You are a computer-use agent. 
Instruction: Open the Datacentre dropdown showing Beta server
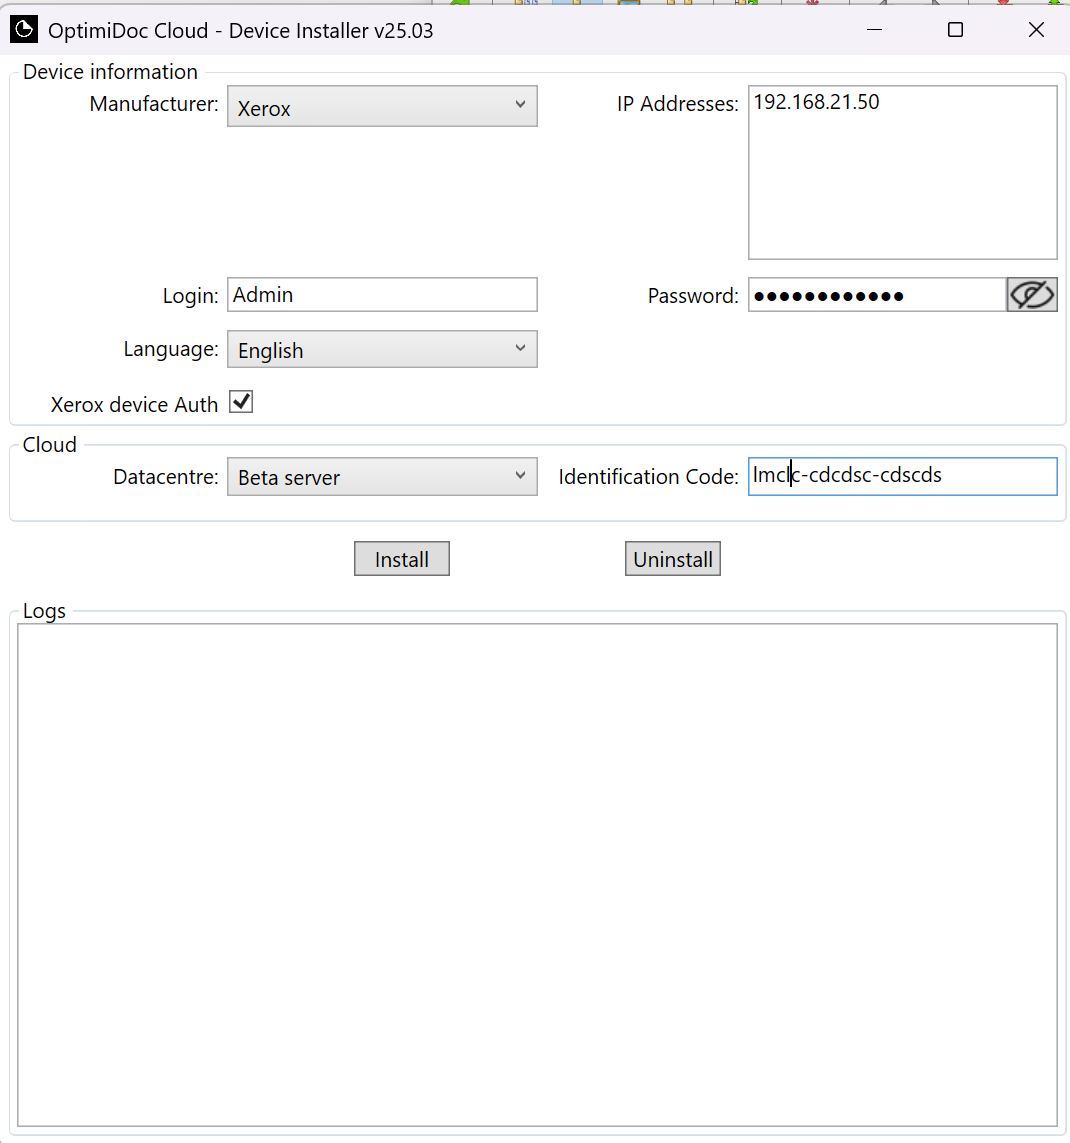(382, 477)
